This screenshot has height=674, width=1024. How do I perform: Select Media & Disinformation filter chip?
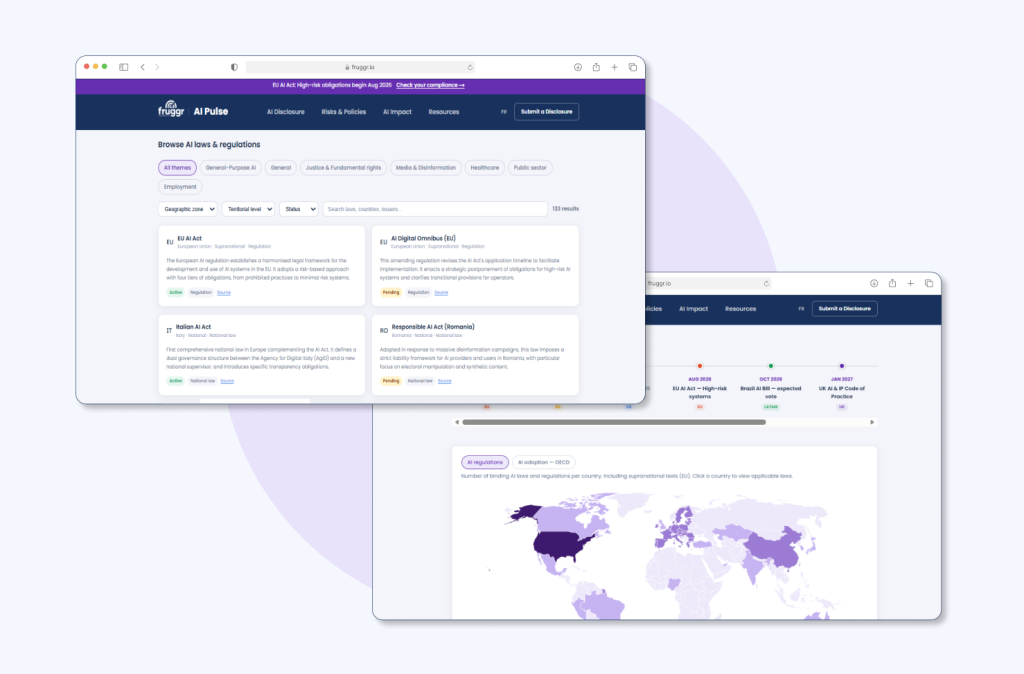click(x=426, y=168)
